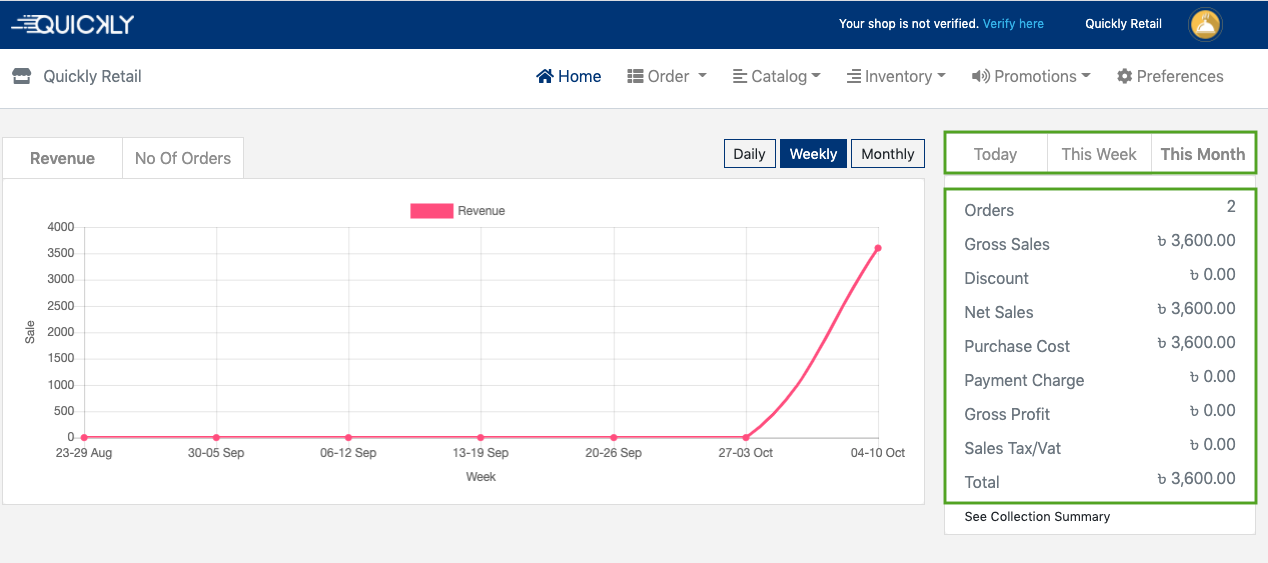Expand the Promotions dropdown arrow
The image size is (1268, 563).
(x=1086, y=76)
